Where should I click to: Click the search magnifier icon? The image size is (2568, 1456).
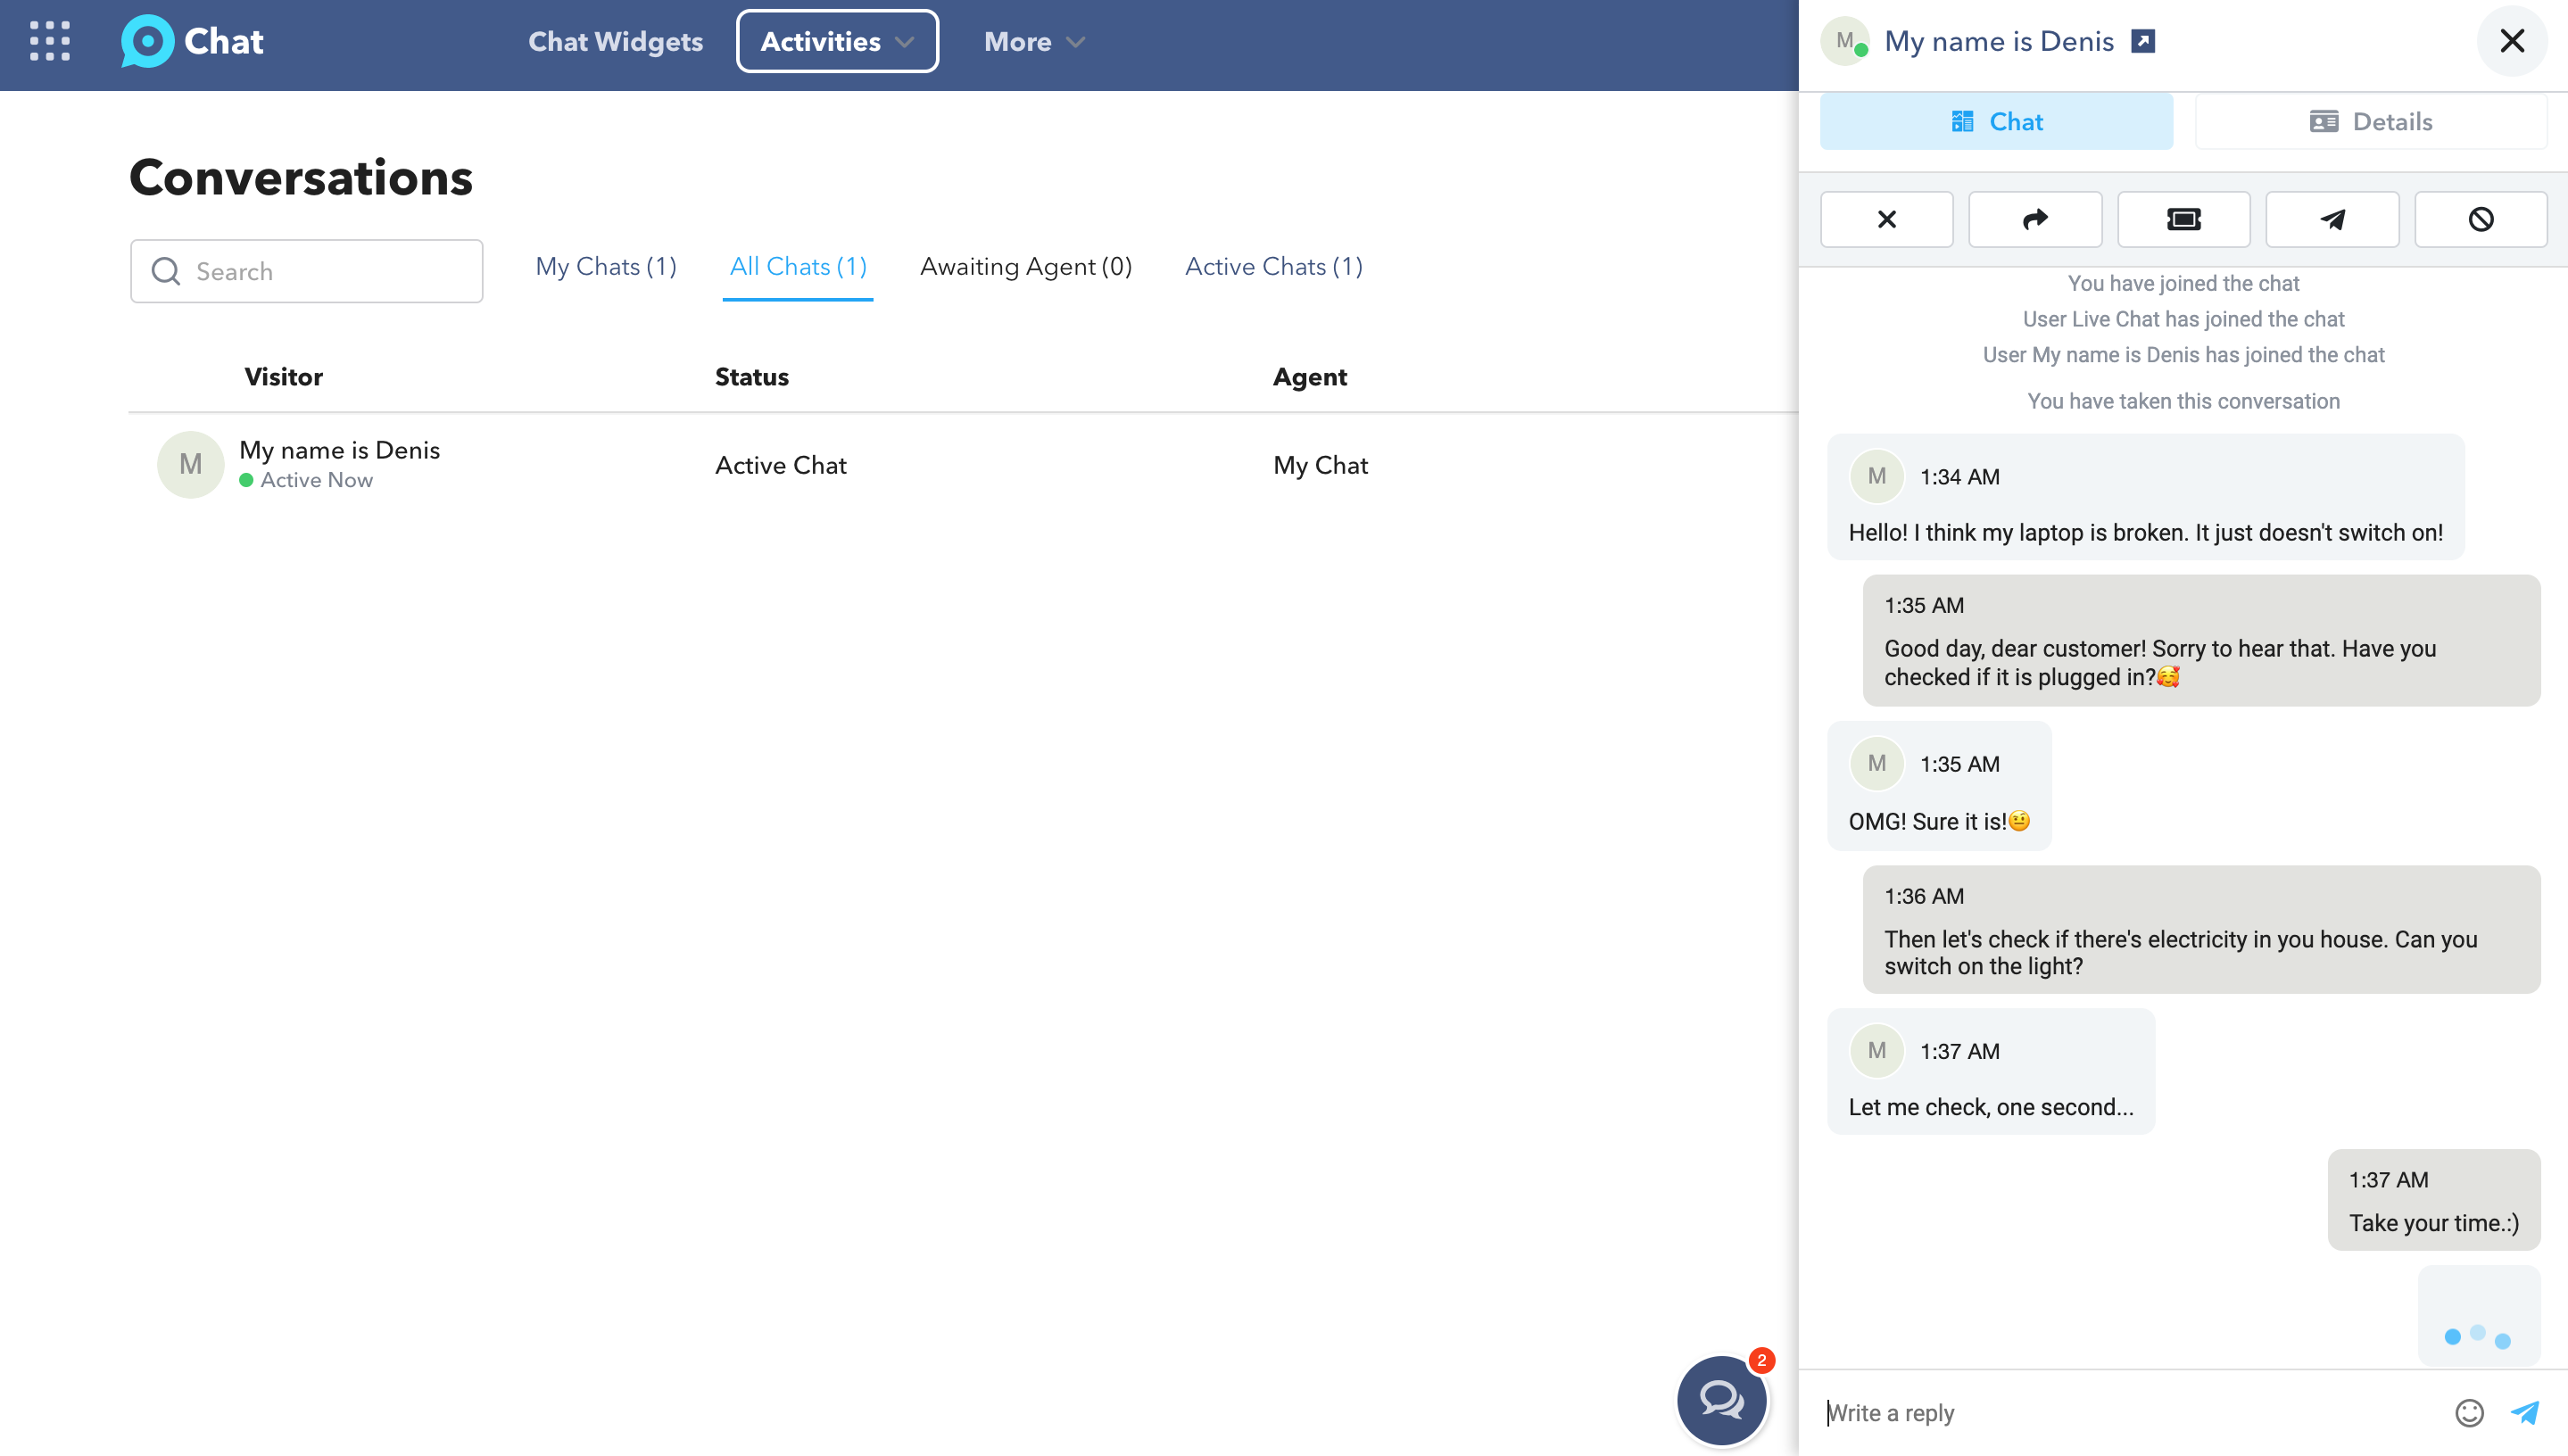165,271
